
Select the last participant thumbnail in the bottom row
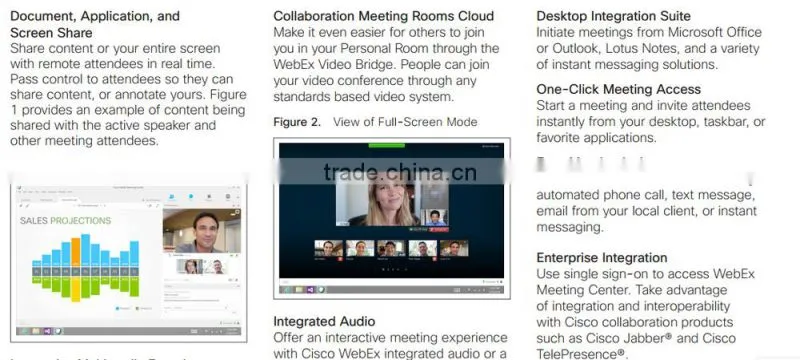point(454,248)
